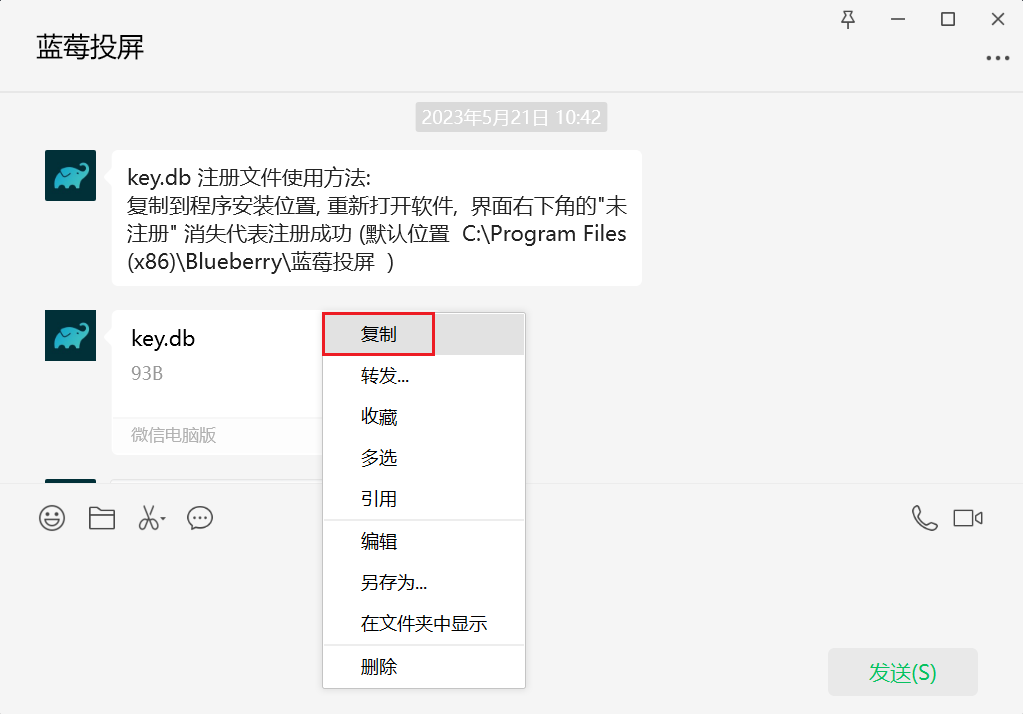Open the three-dots chat info menu
This screenshot has height=714, width=1023.
(997, 59)
